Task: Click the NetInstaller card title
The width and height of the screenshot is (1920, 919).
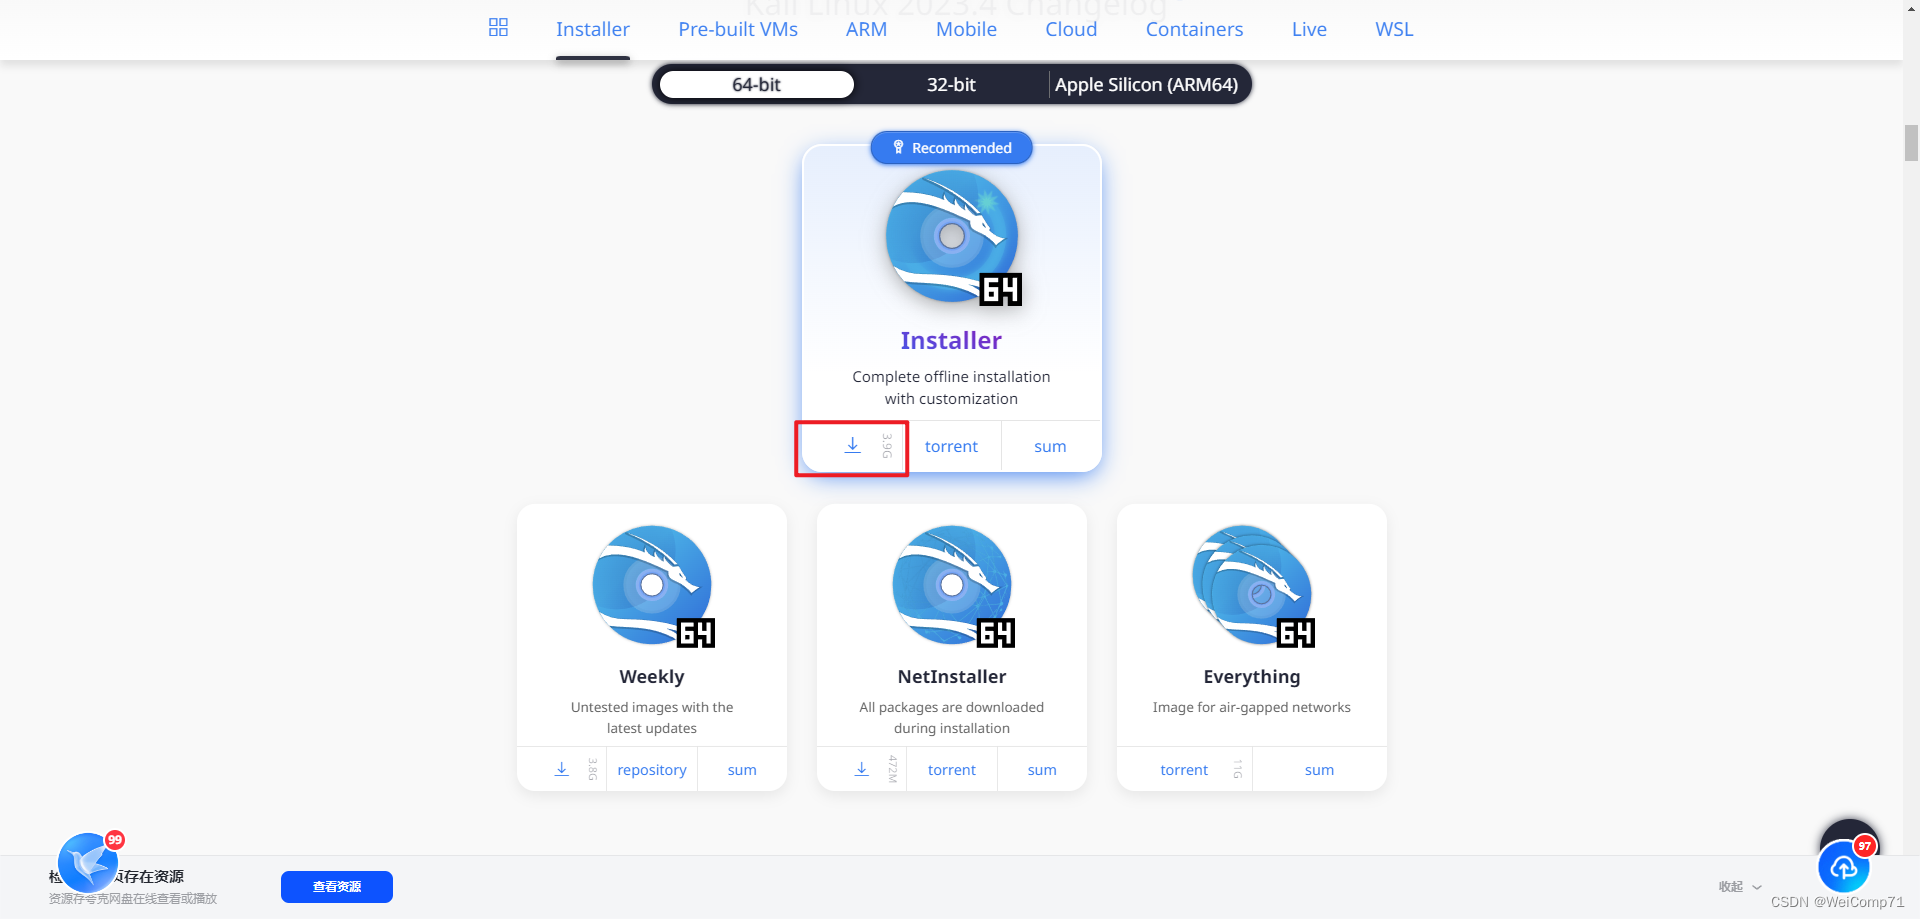Action: 952,677
